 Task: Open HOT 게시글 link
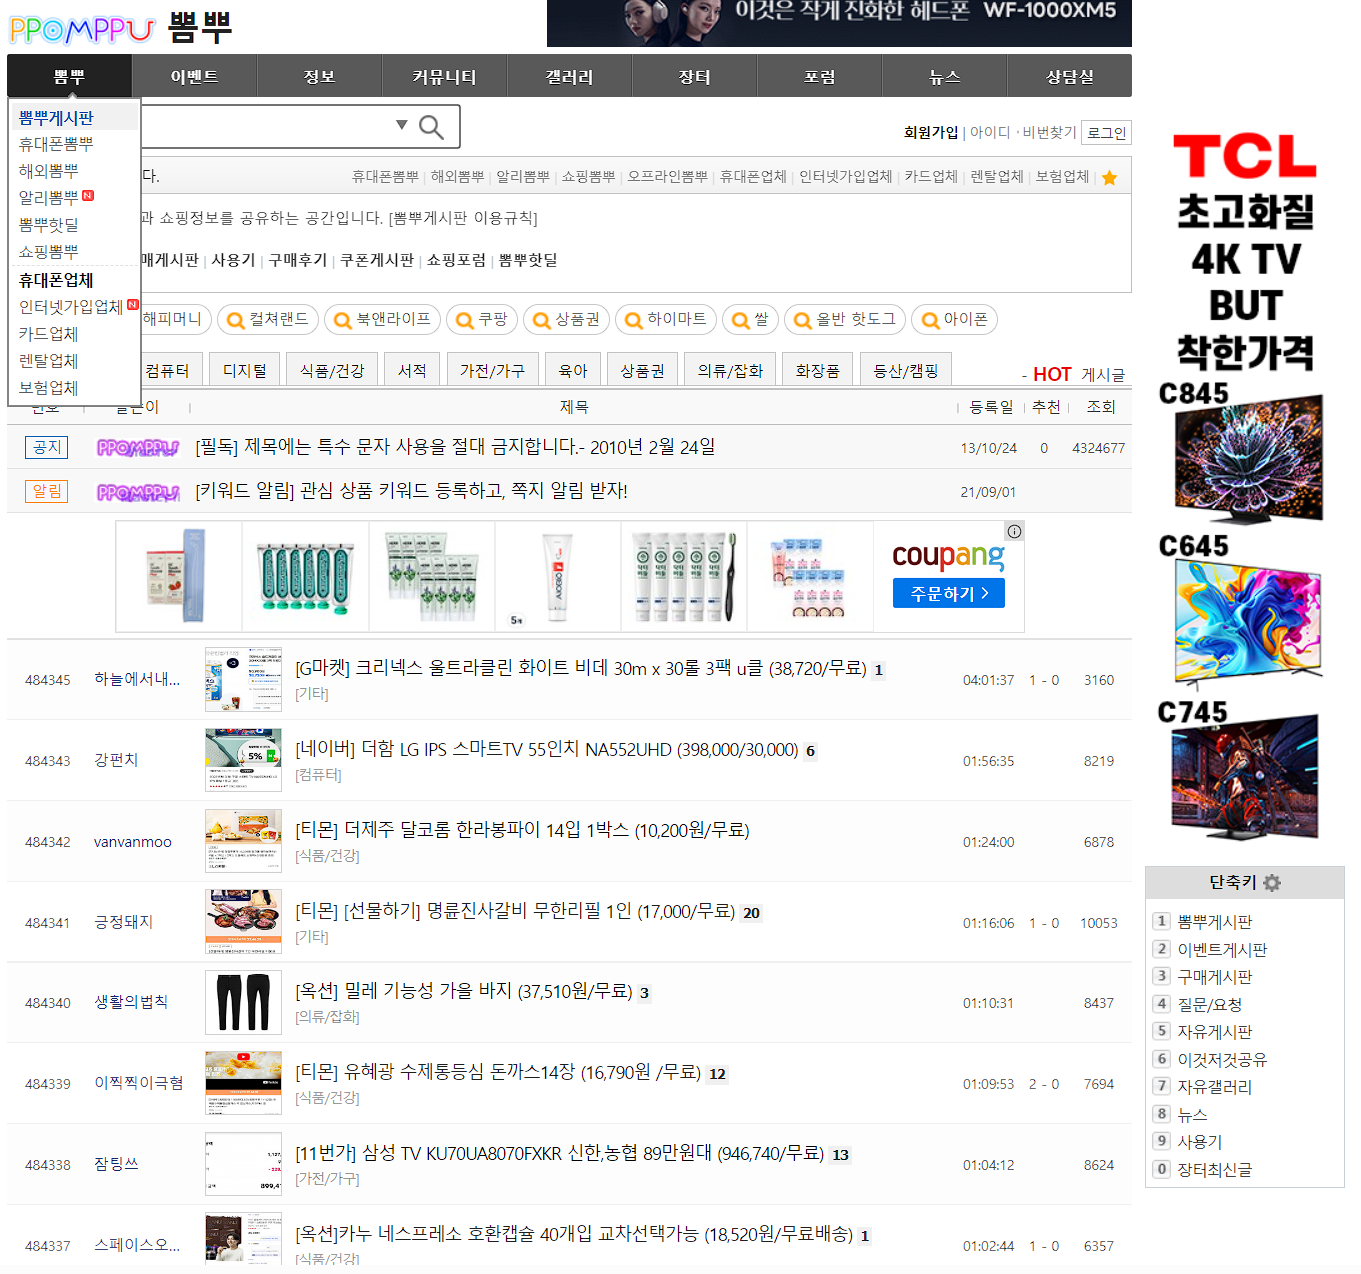click(1078, 374)
